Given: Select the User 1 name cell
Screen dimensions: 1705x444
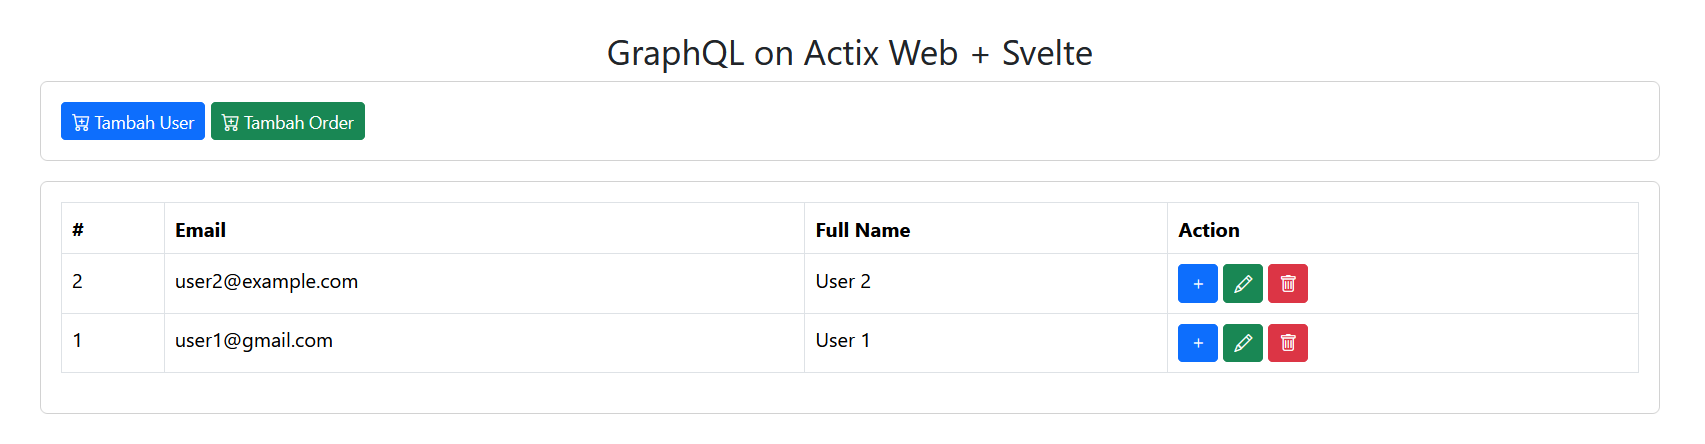Looking at the screenshot, I should click(x=986, y=343).
